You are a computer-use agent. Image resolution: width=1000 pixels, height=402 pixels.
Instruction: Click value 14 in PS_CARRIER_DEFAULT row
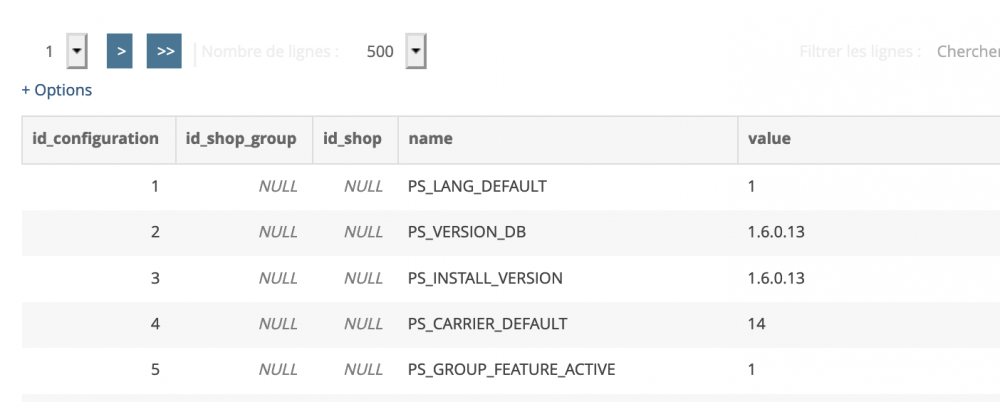(x=756, y=324)
